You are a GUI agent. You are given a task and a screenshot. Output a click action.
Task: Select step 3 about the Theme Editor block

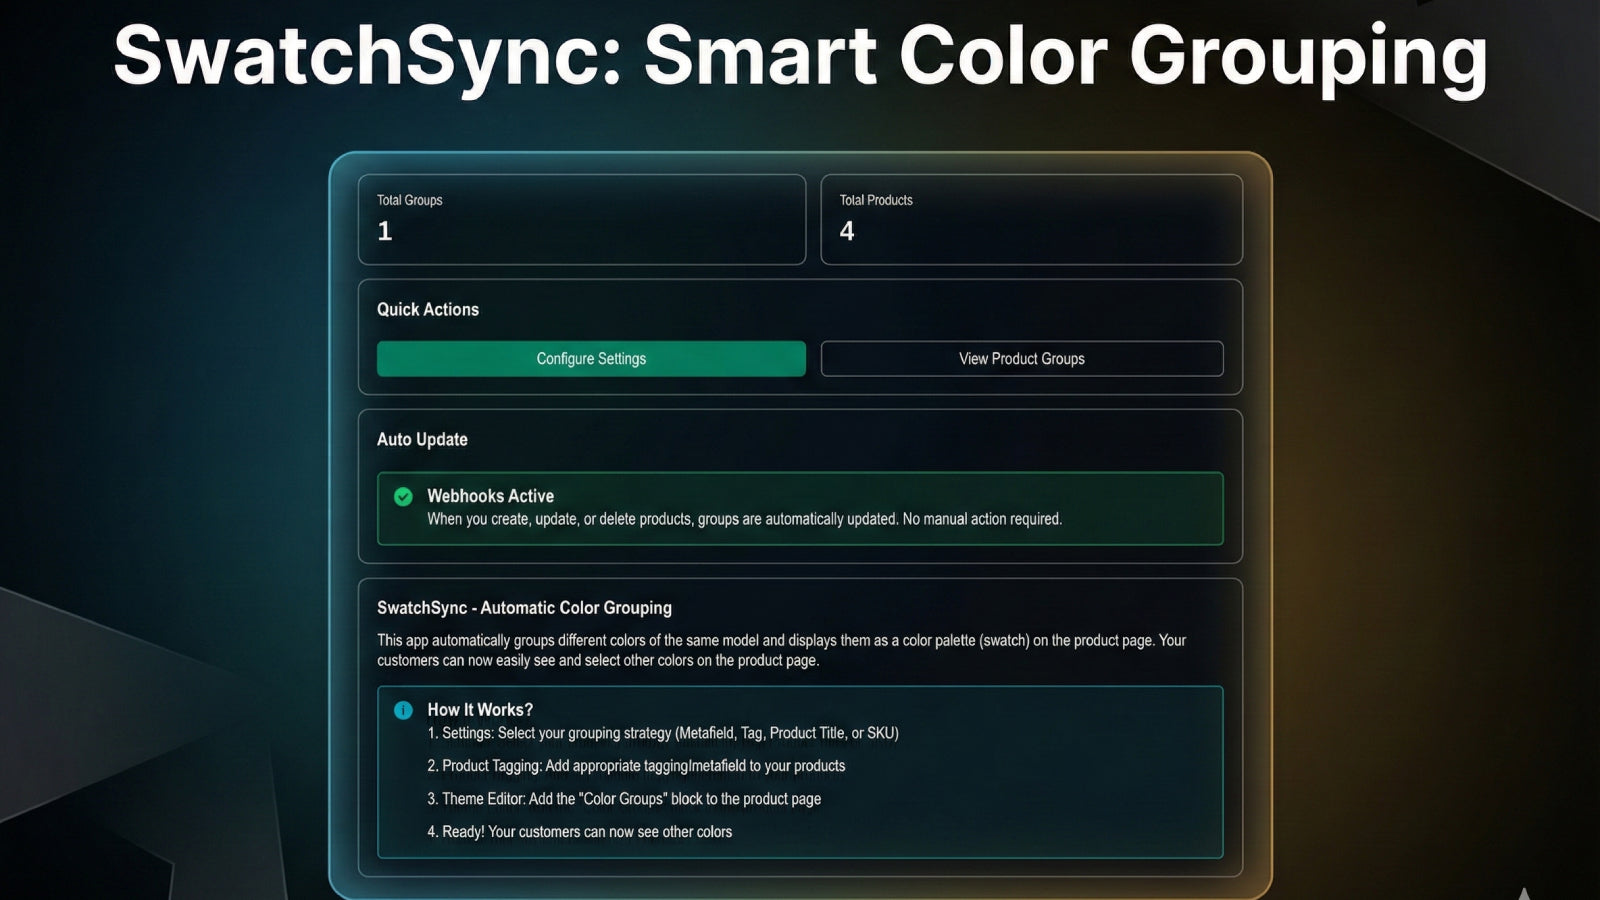[x=624, y=799]
